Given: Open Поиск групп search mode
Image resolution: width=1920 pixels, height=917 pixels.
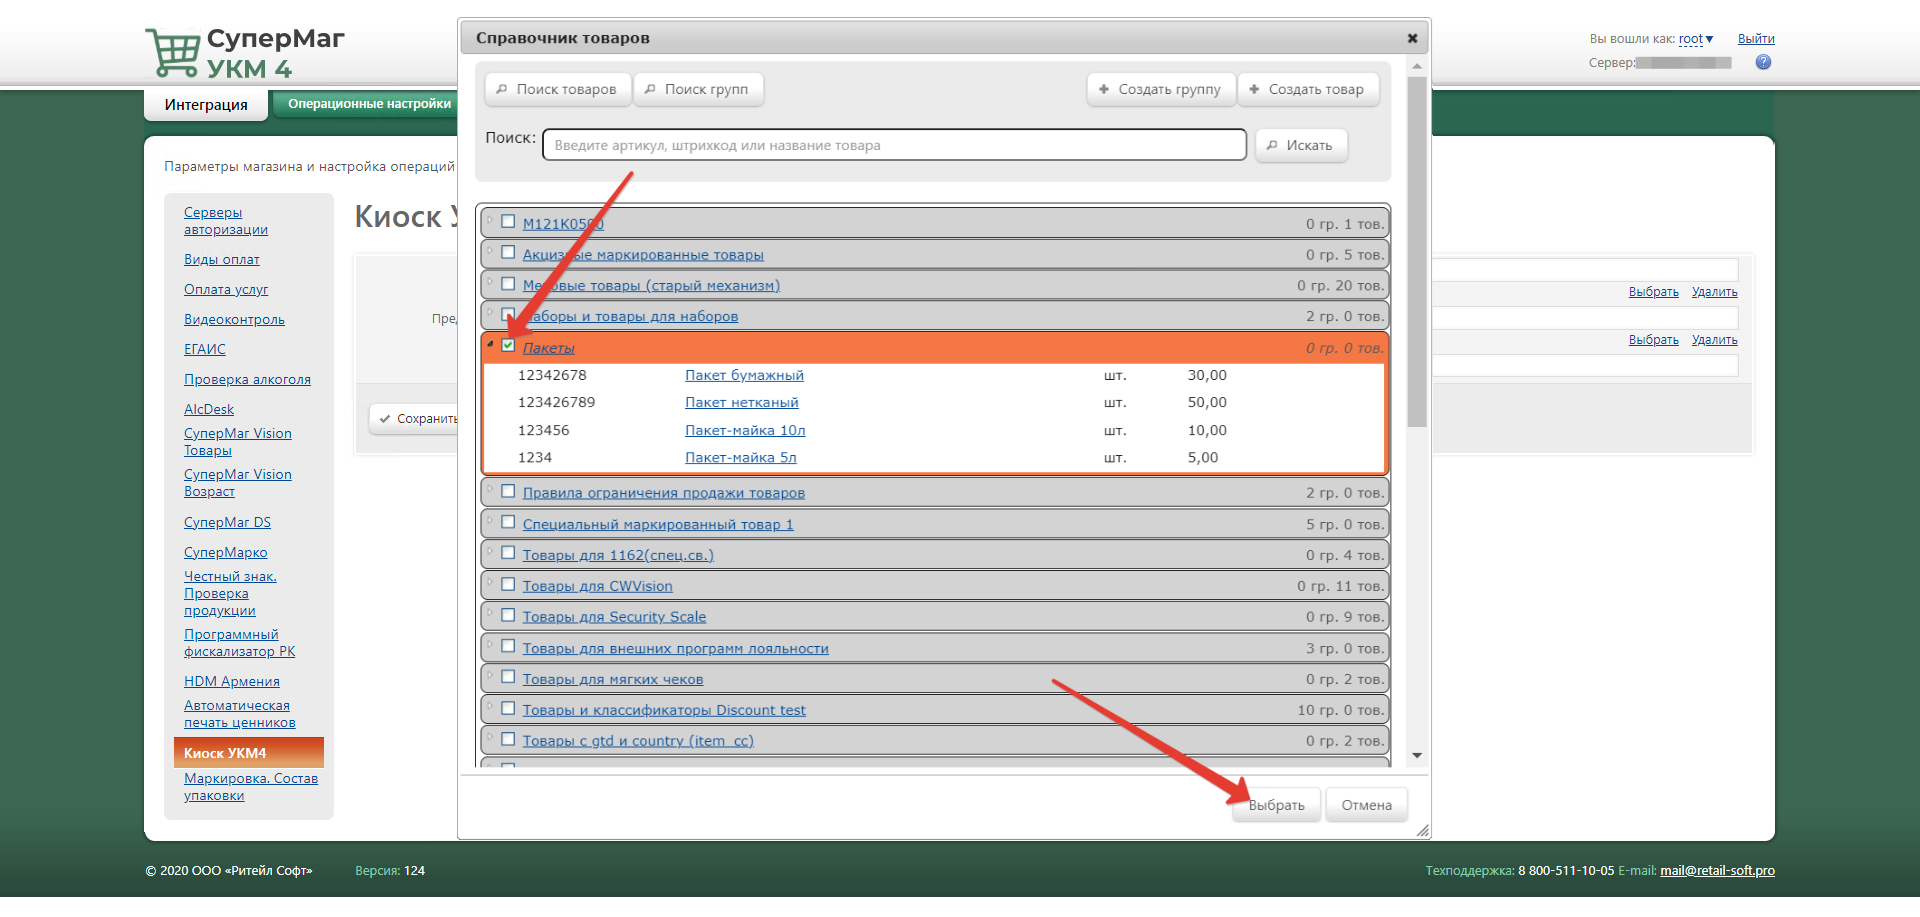Looking at the screenshot, I should (x=697, y=89).
